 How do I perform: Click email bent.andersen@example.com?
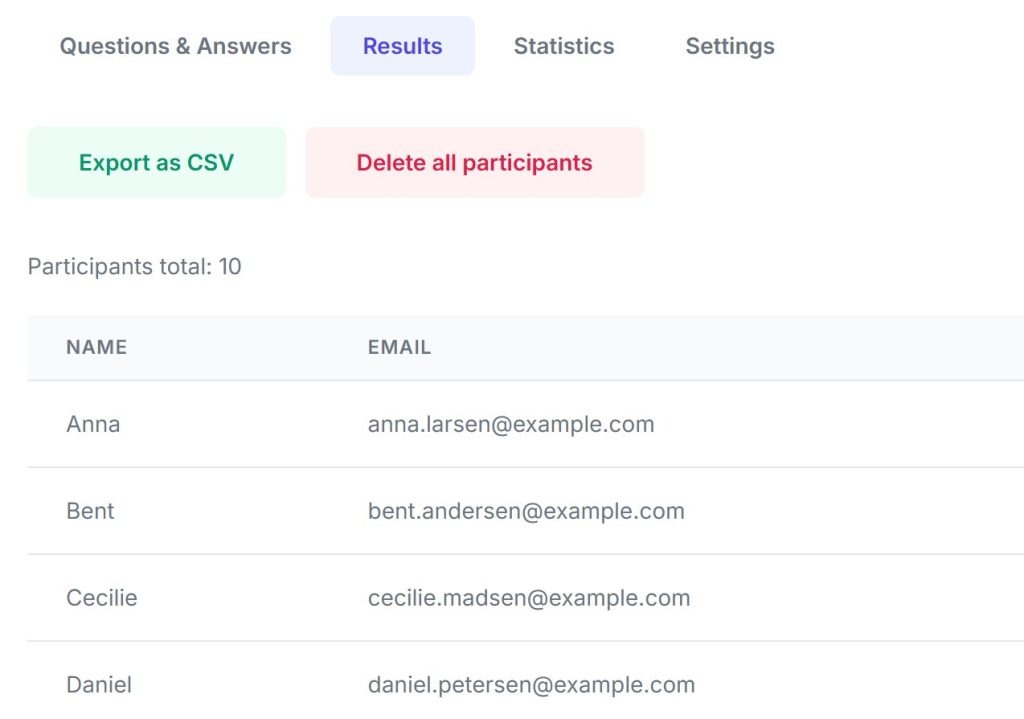[x=526, y=511]
